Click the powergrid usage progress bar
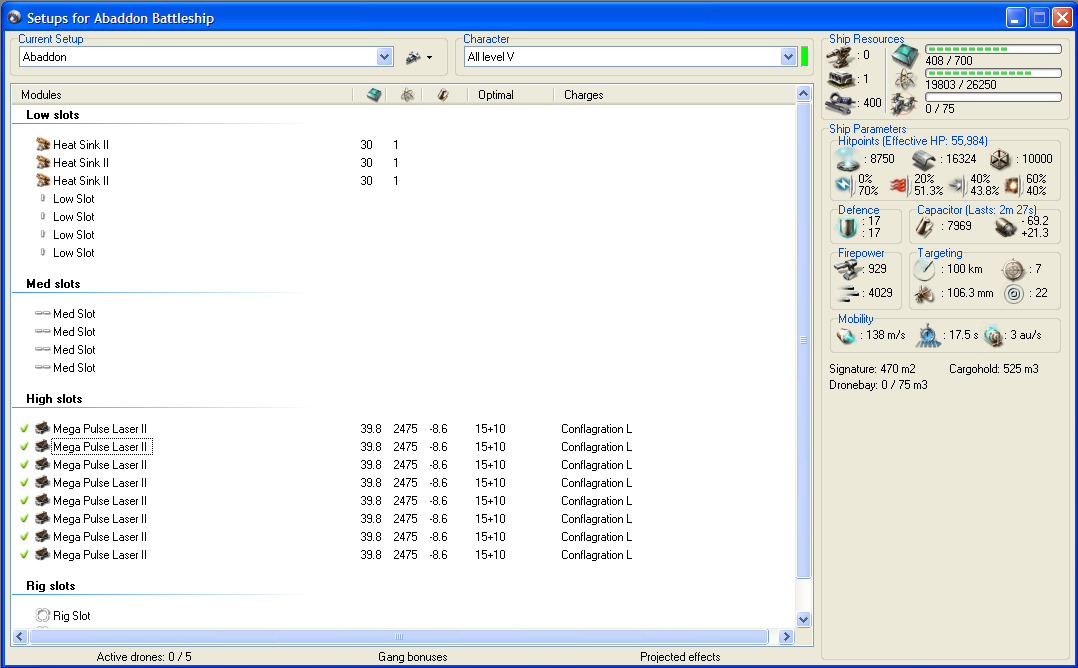Image resolution: width=1078 pixels, height=668 pixels. 993,73
